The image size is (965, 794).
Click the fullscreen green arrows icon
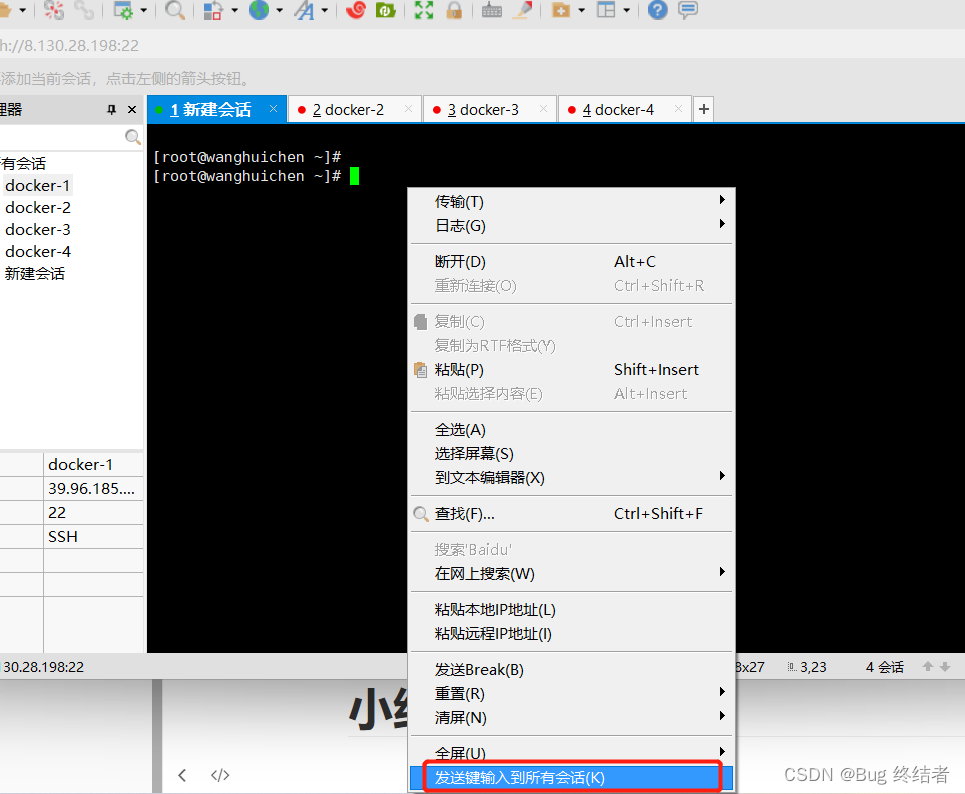424,11
